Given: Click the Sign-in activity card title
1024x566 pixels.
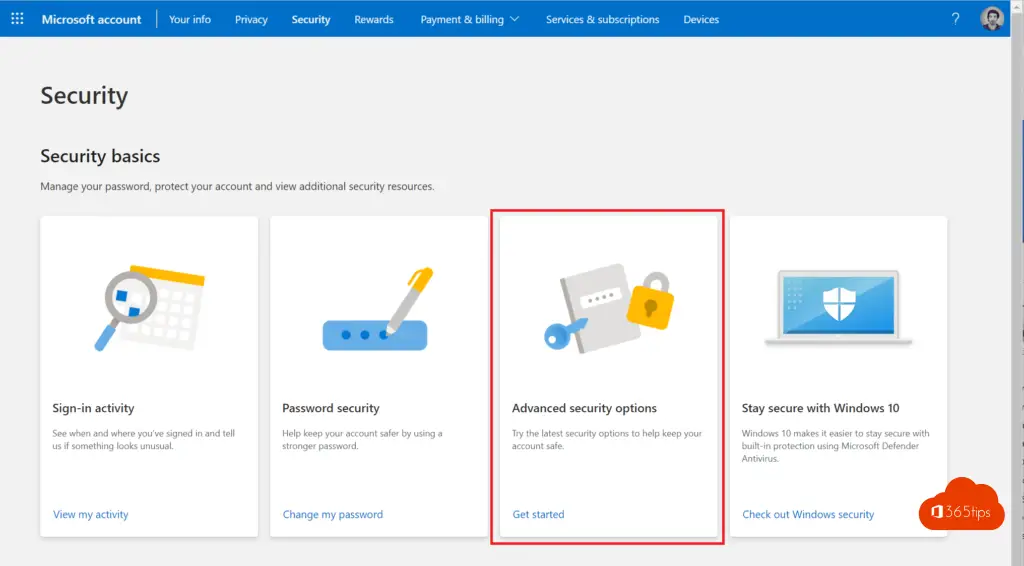Looking at the screenshot, I should pos(93,408).
